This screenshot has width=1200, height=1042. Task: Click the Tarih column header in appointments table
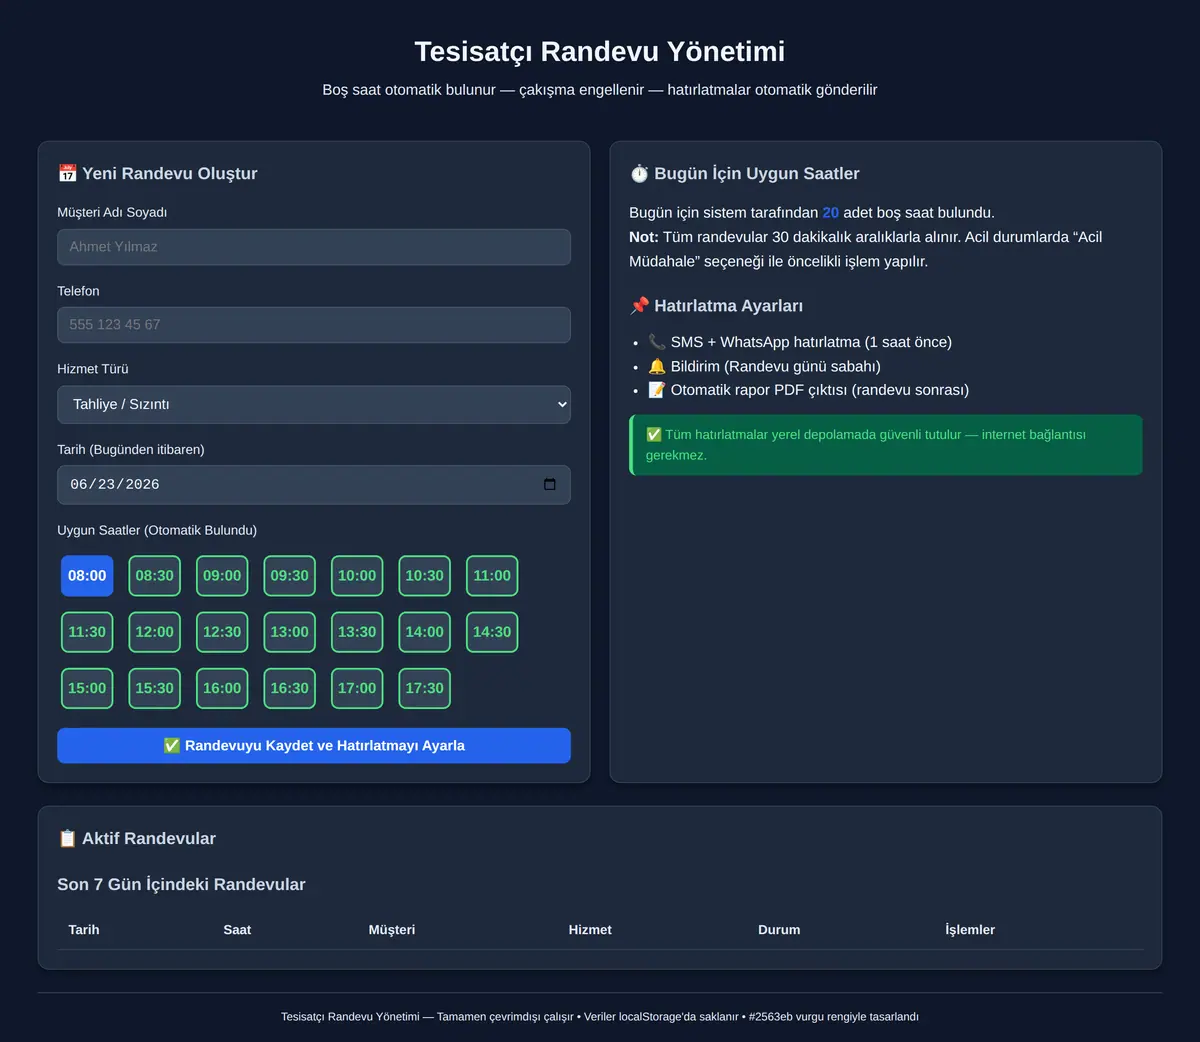tap(84, 930)
